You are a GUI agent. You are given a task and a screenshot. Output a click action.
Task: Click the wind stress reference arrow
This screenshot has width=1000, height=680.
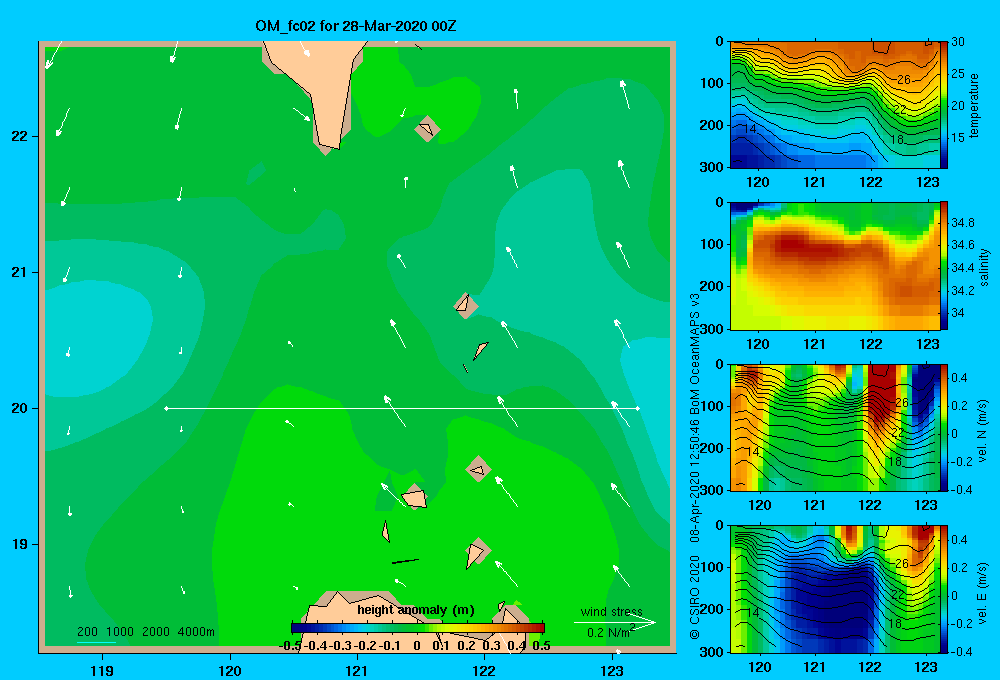615,622
